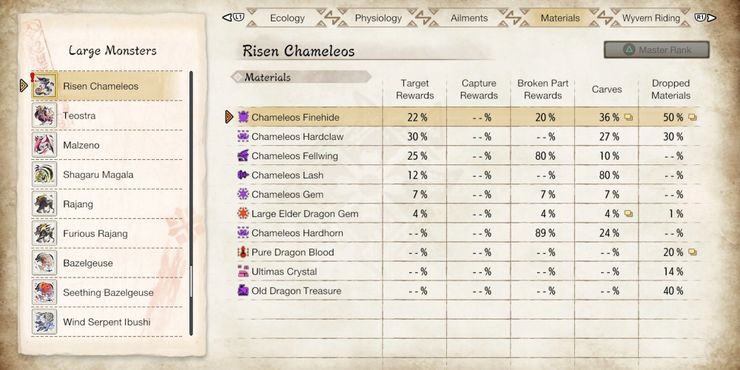Open the Physiology tab
This screenshot has width=740, height=370.
click(378, 18)
